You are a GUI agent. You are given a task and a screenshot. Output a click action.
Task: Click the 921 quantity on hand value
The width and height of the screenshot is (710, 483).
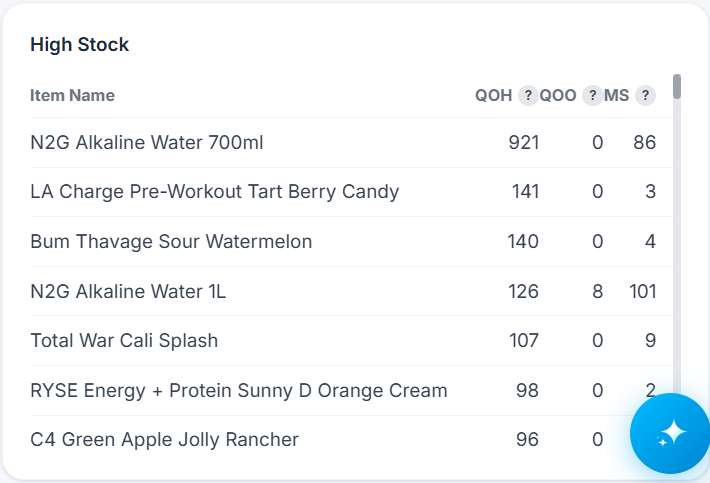coord(523,143)
